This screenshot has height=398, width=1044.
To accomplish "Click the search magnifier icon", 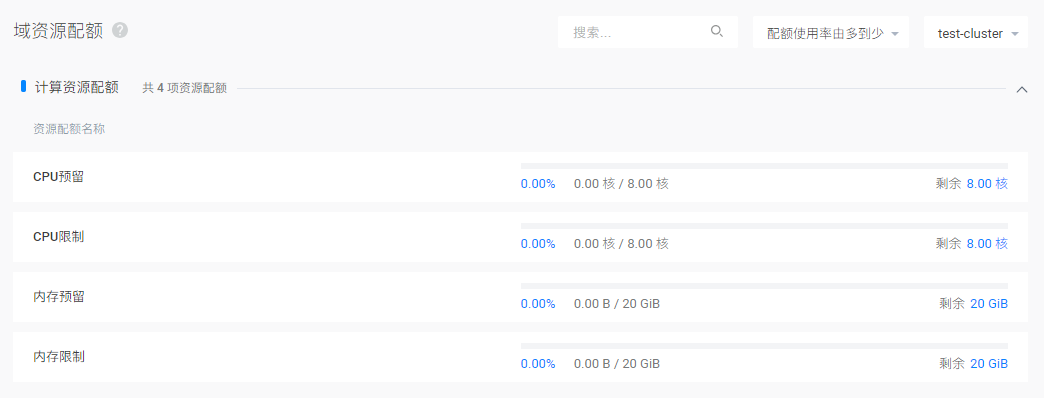I will point(716,31).
